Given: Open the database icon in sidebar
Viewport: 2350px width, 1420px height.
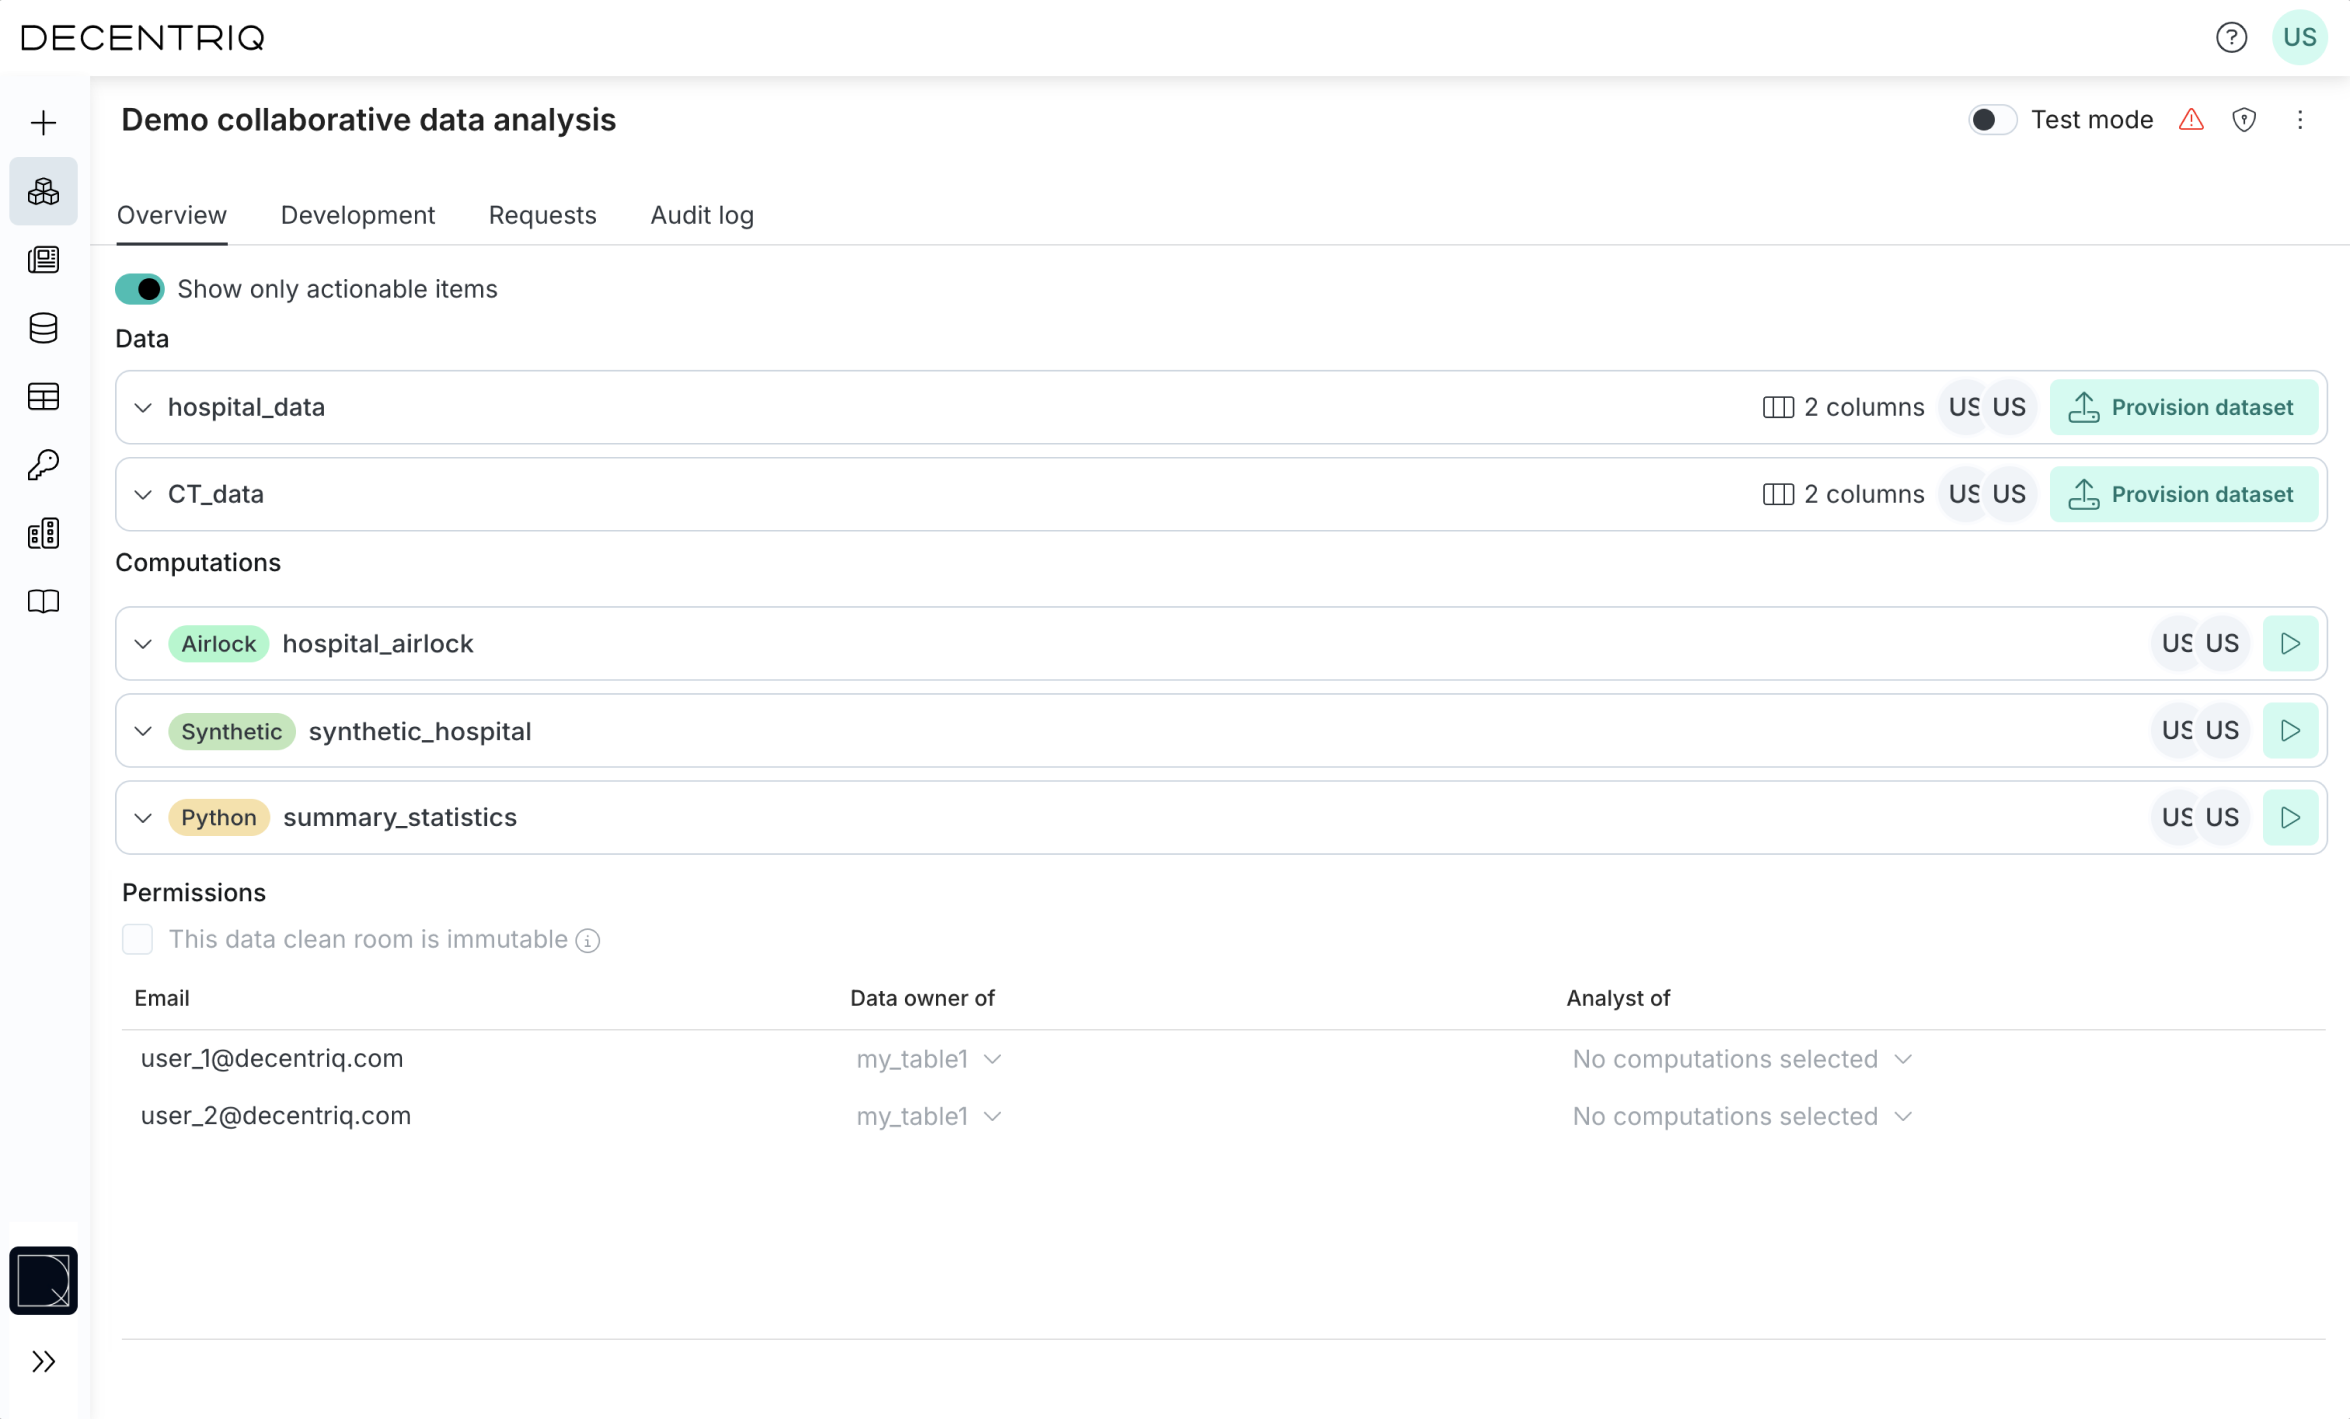Looking at the screenshot, I should click(x=43, y=328).
